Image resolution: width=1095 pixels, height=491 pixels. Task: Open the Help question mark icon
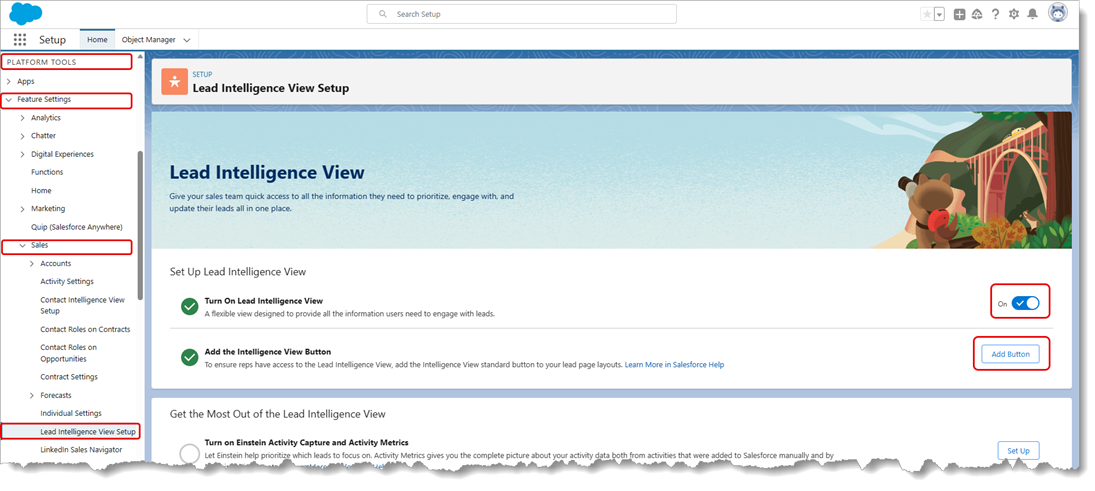pos(995,14)
